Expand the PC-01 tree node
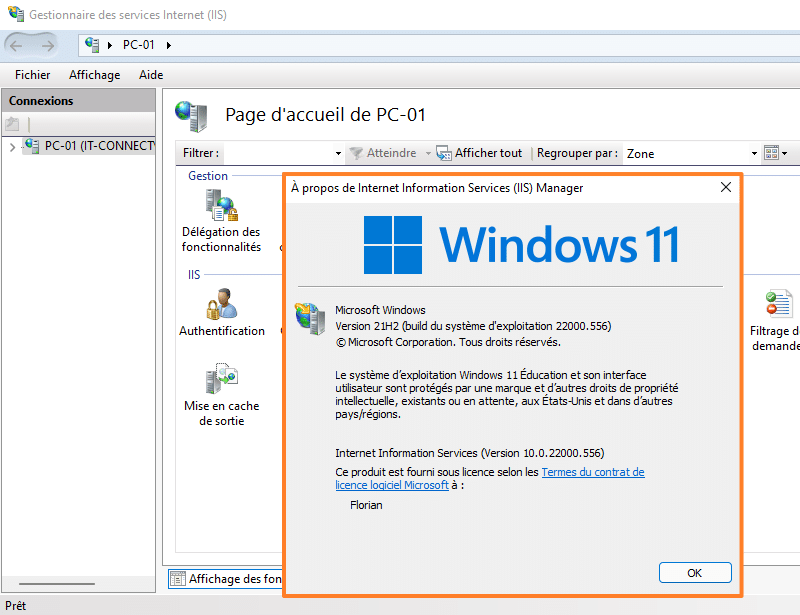The width and height of the screenshot is (800, 615). point(12,147)
